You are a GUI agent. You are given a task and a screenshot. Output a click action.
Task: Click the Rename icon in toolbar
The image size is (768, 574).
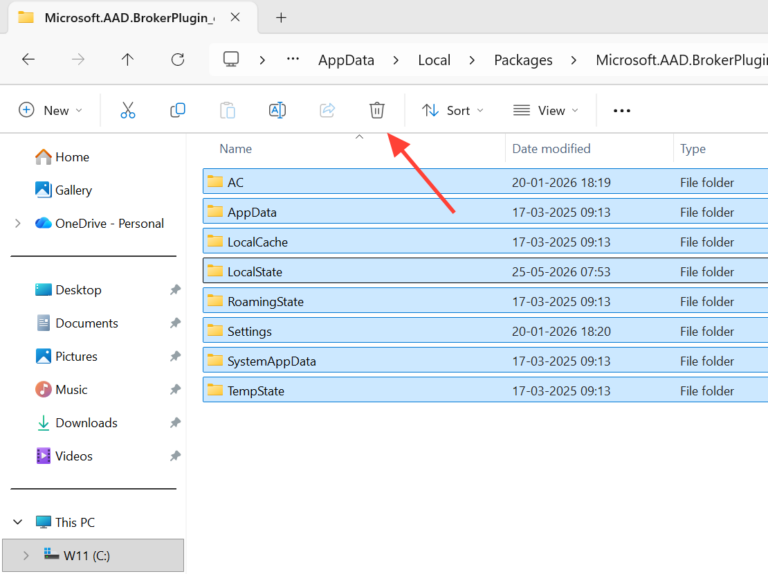[277, 110]
